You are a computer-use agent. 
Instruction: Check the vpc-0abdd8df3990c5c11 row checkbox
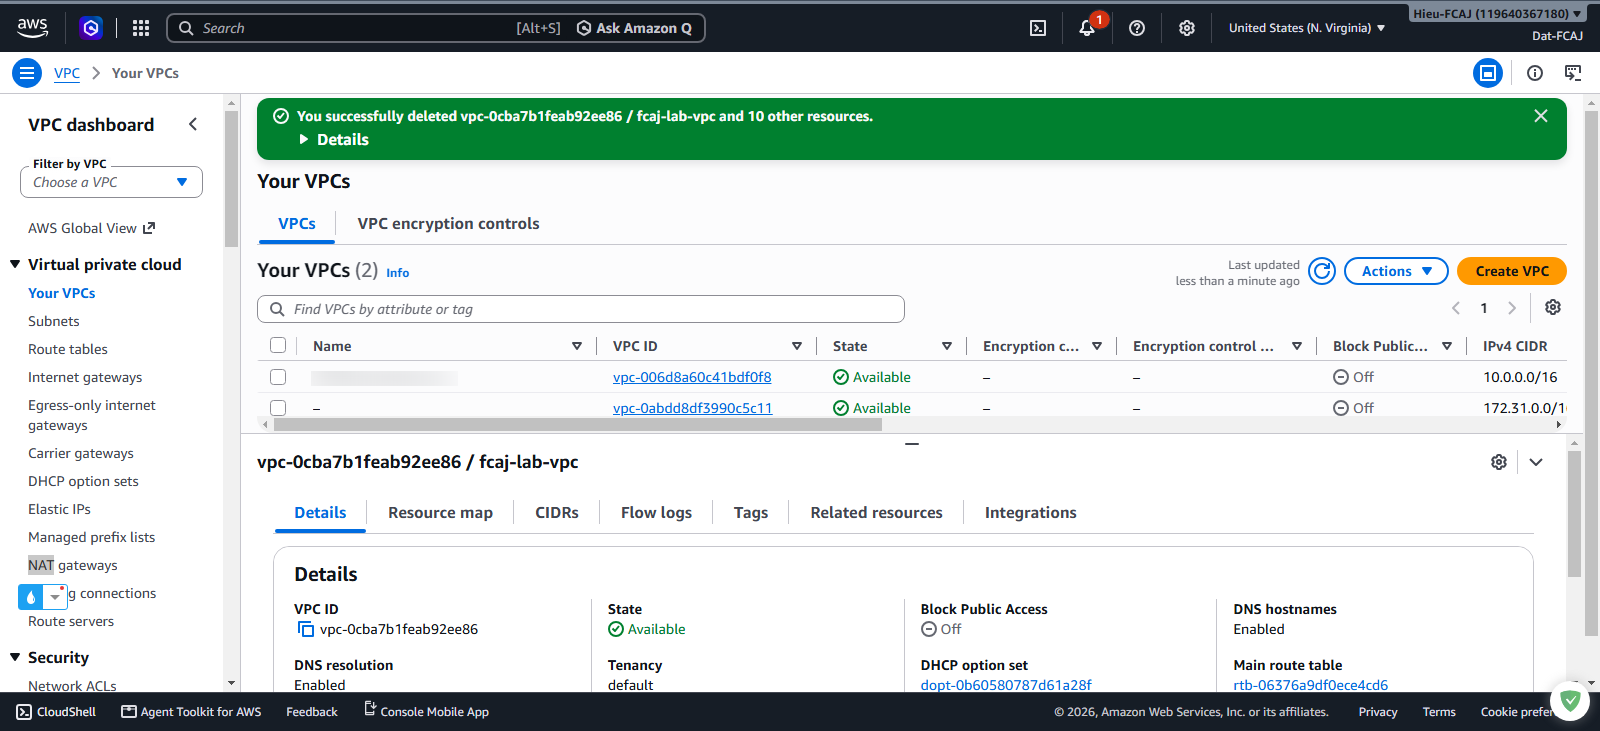point(278,408)
